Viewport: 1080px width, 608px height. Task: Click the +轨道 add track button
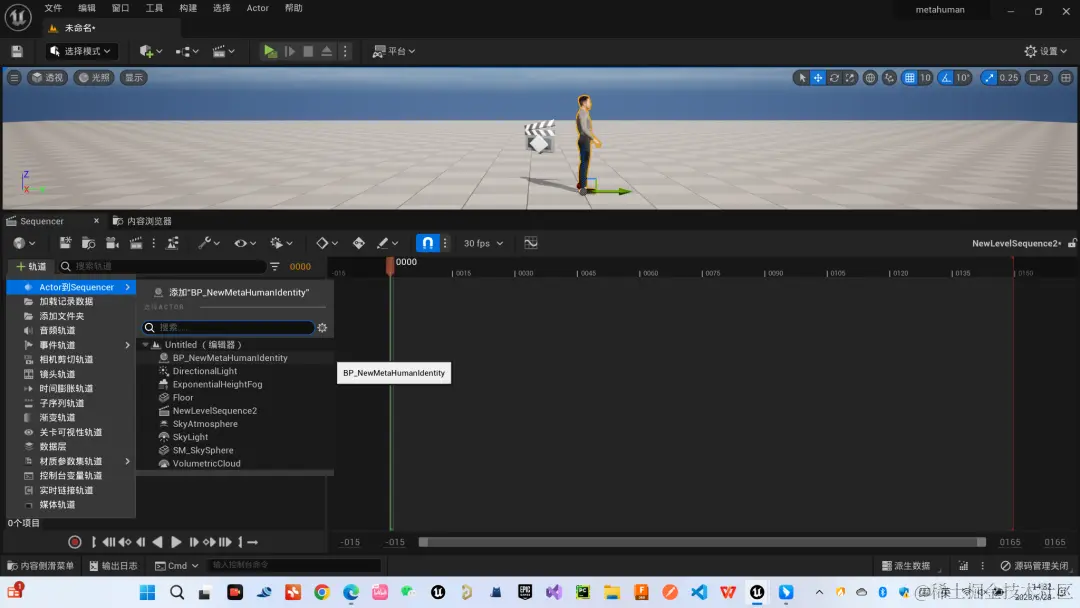[x=31, y=266]
